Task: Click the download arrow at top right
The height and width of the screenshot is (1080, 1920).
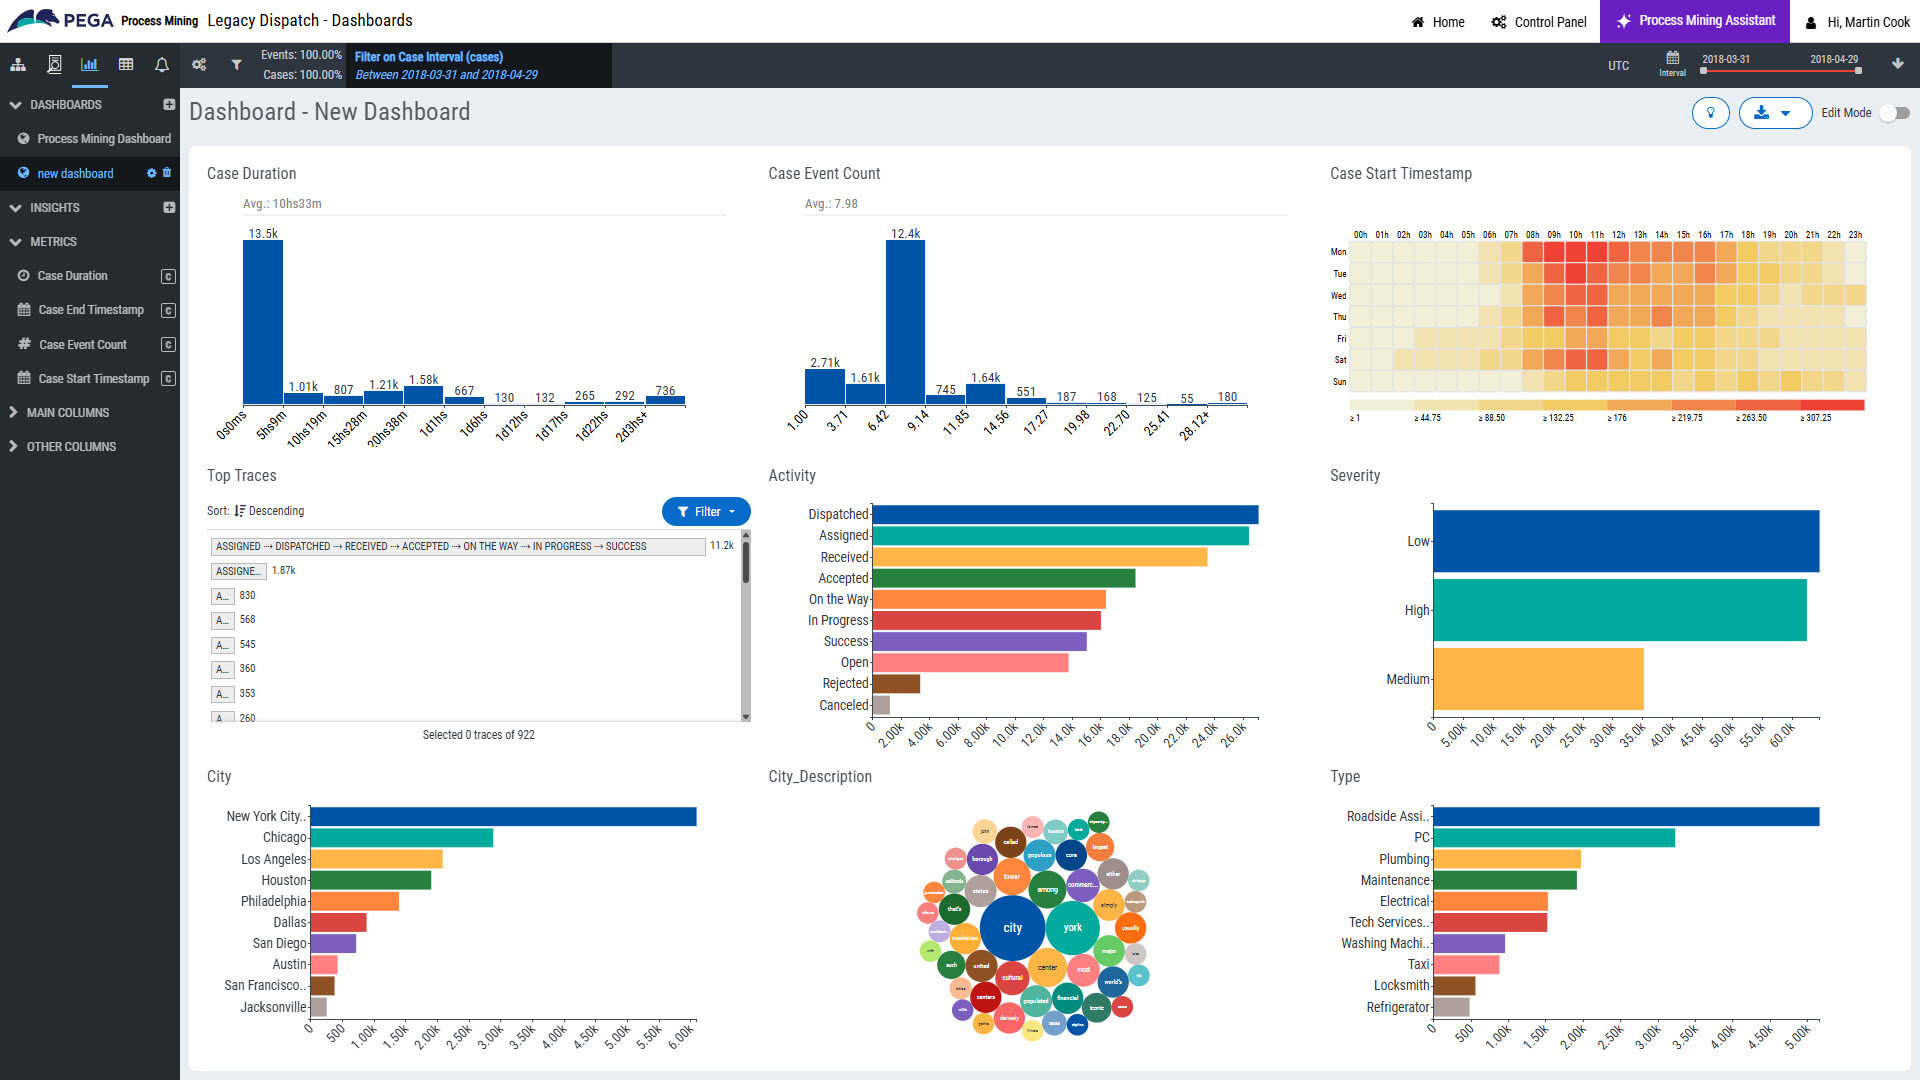Action: (x=1897, y=64)
